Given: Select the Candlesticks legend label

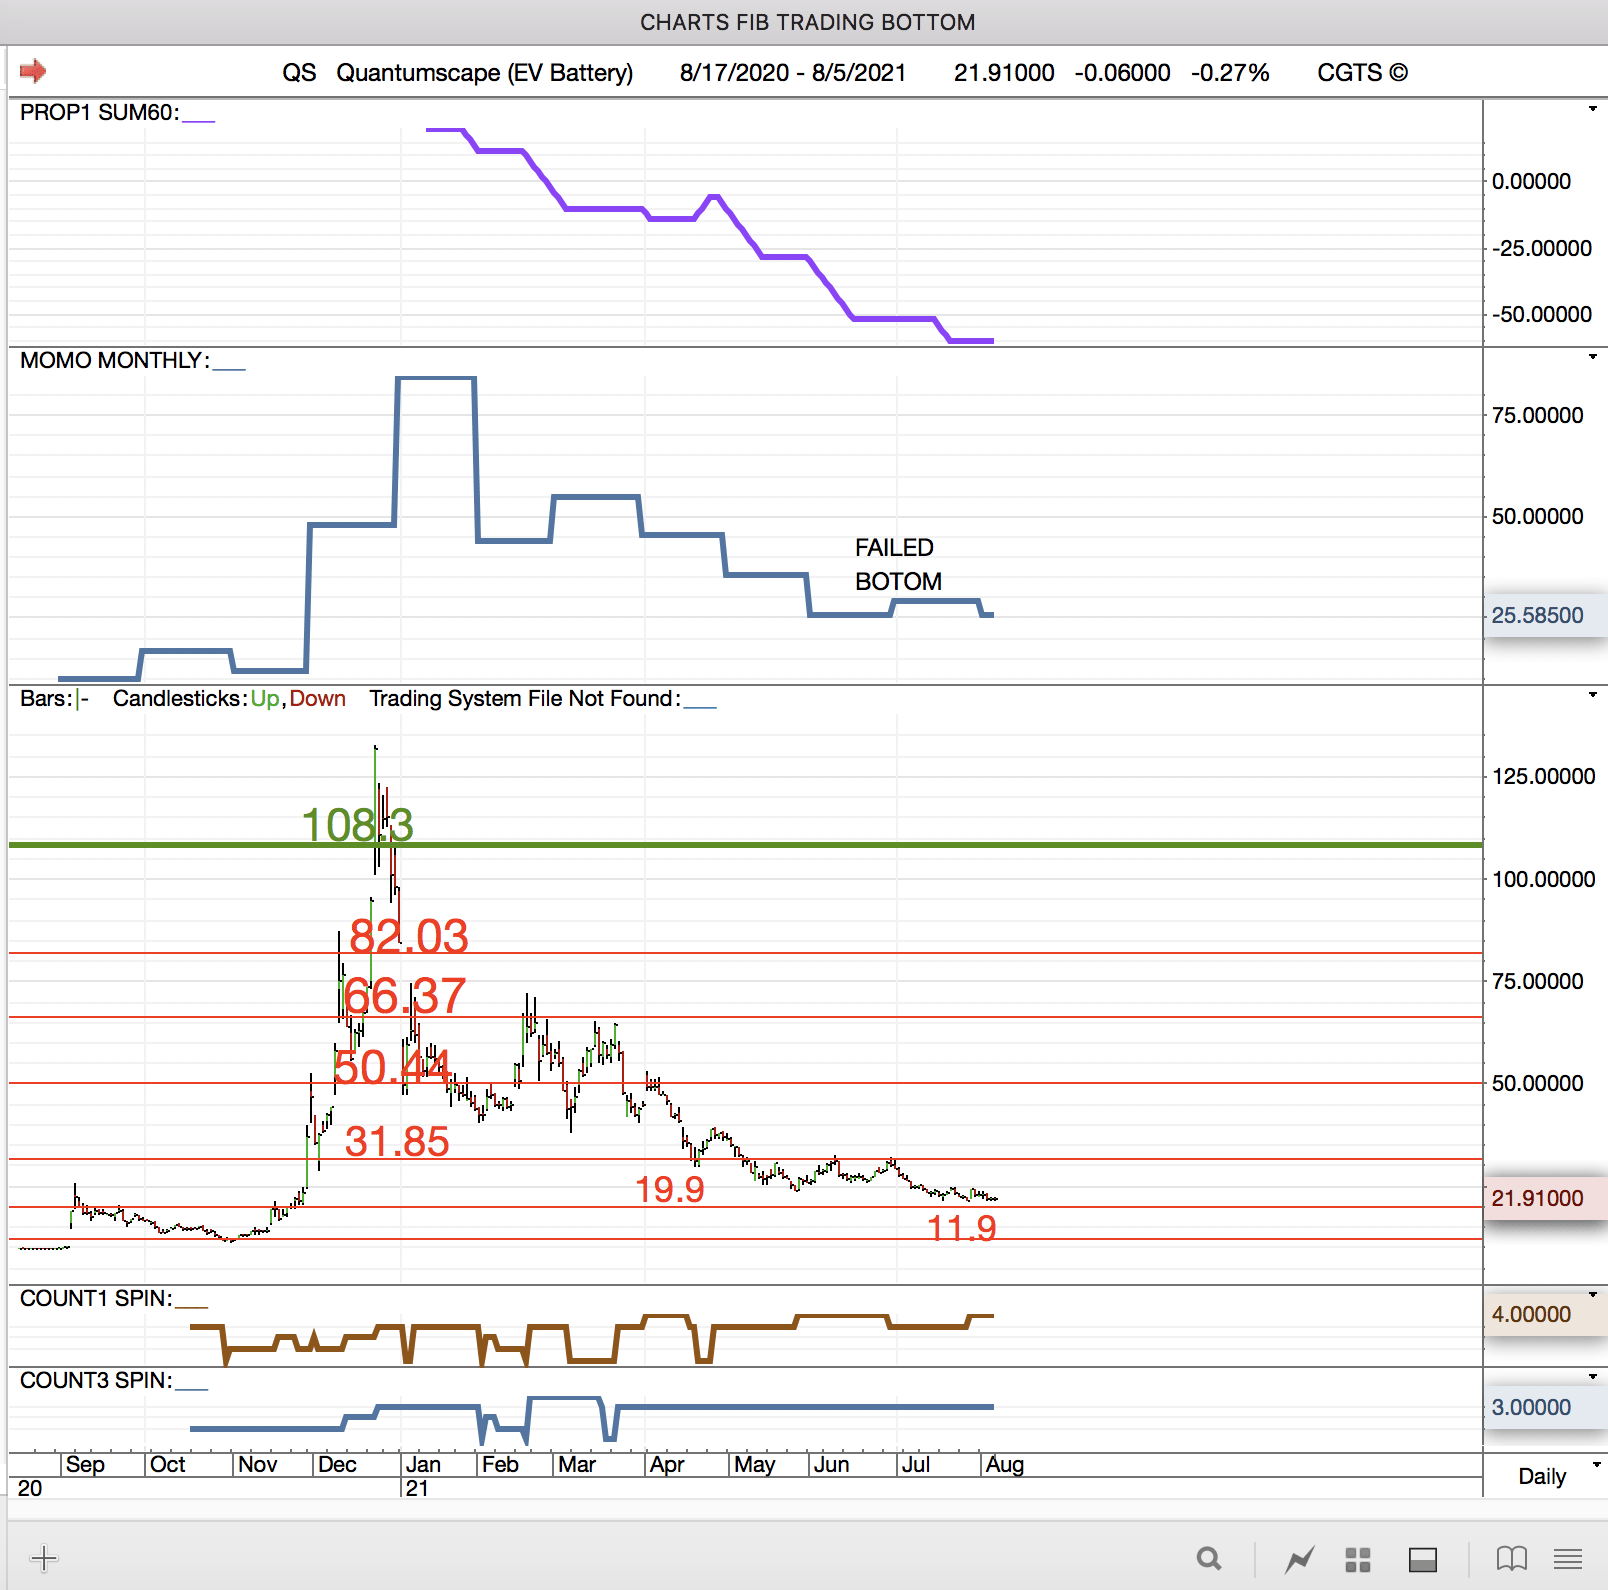Looking at the screenshot, I should 176,699.
